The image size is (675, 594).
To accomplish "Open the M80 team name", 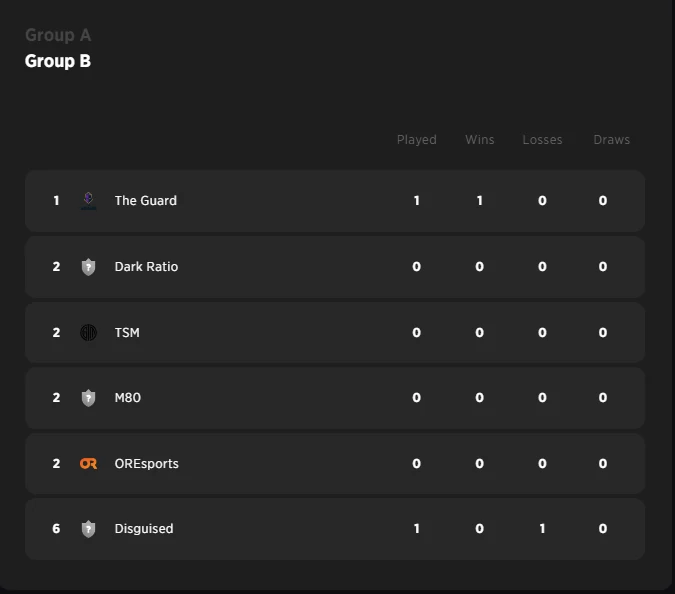I will point(127,398).
